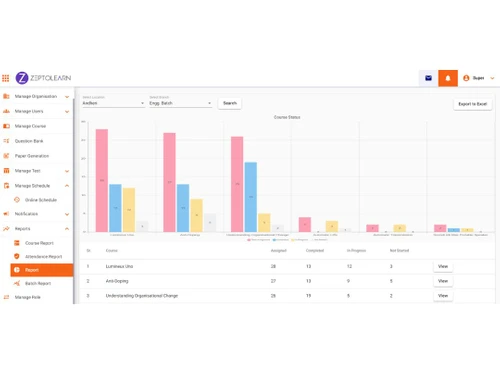Click the highlighted Report item icon
Screen dimensions: 500x375
click(17, 270)
